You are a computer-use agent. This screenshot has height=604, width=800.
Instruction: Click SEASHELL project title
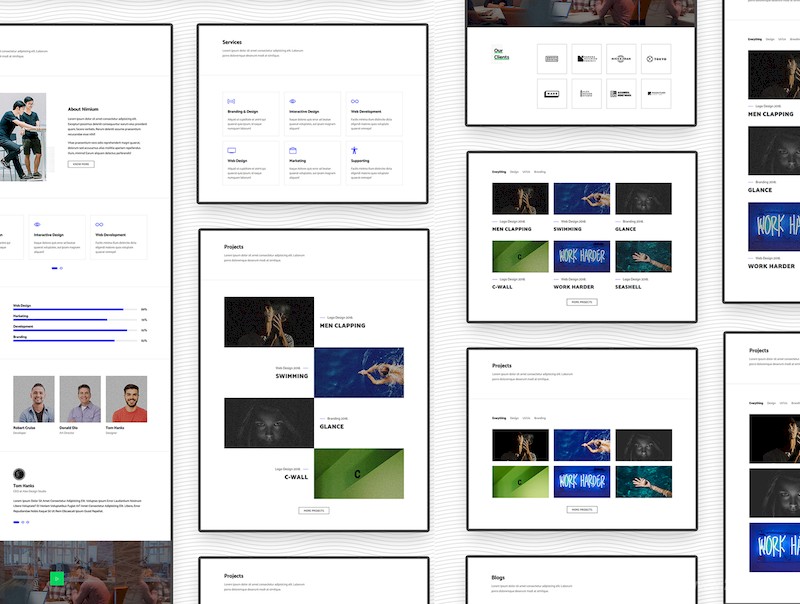628,287
